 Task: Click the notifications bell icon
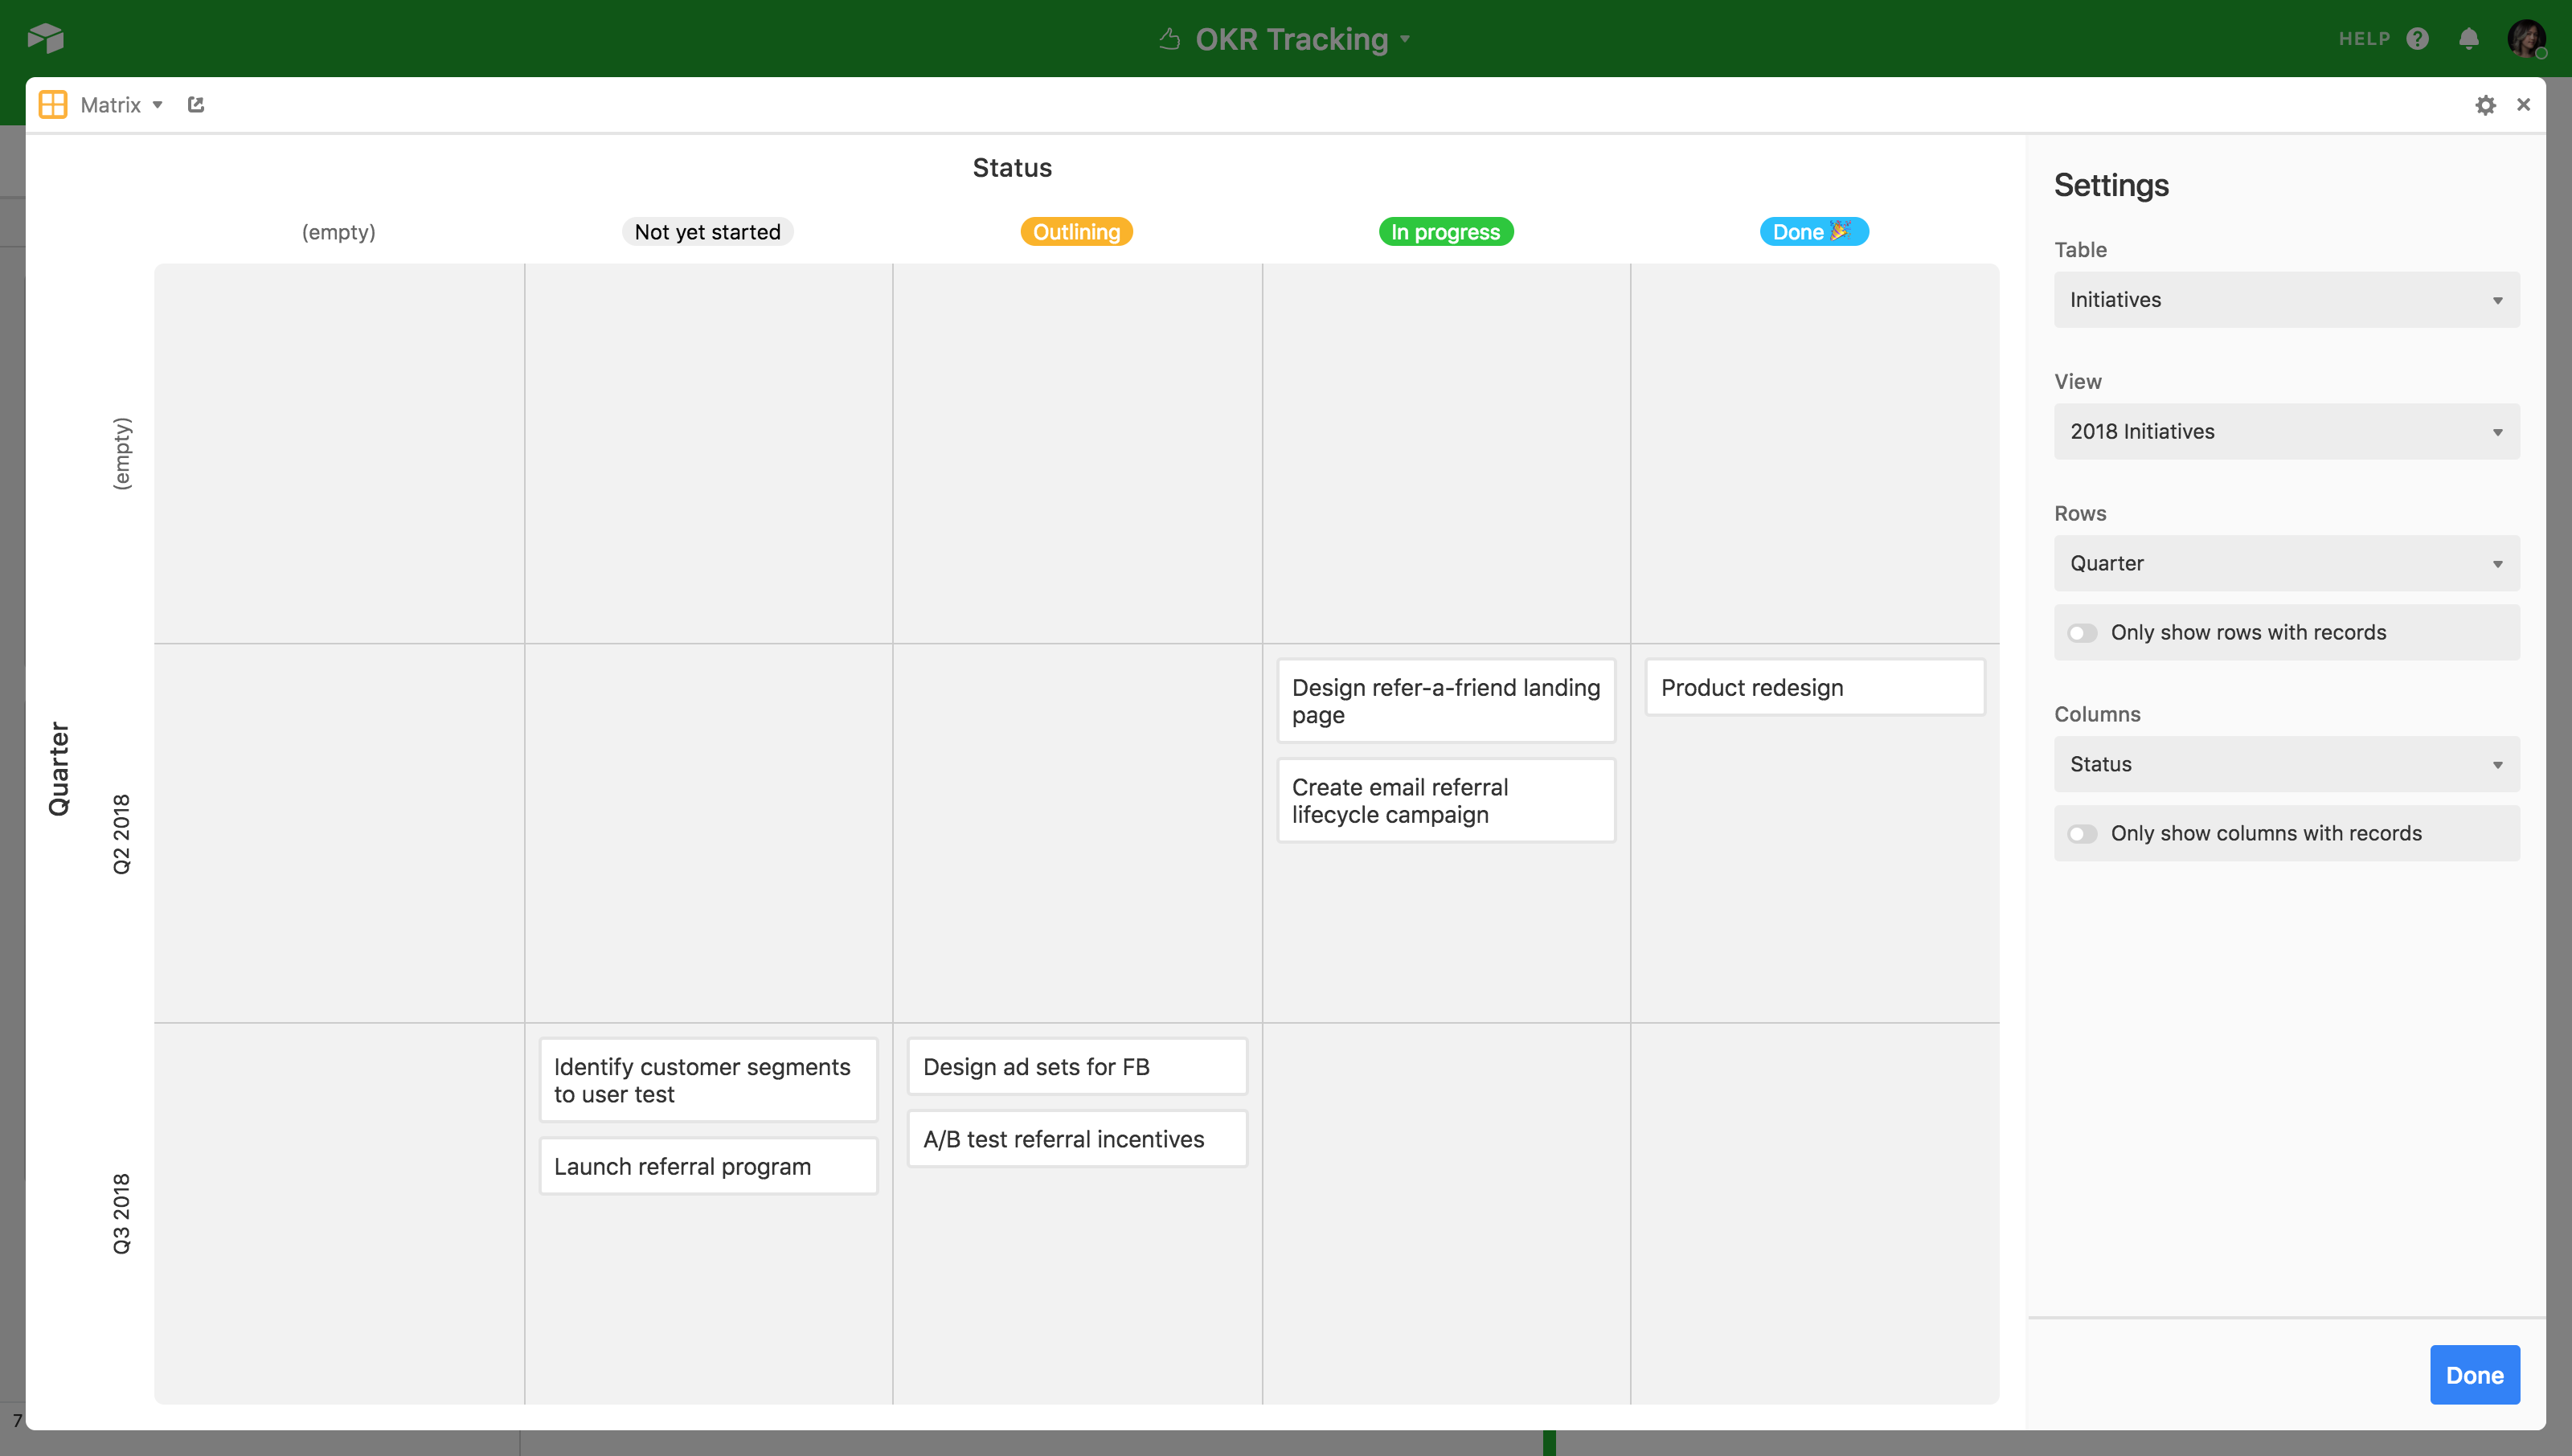point(2468,39)
